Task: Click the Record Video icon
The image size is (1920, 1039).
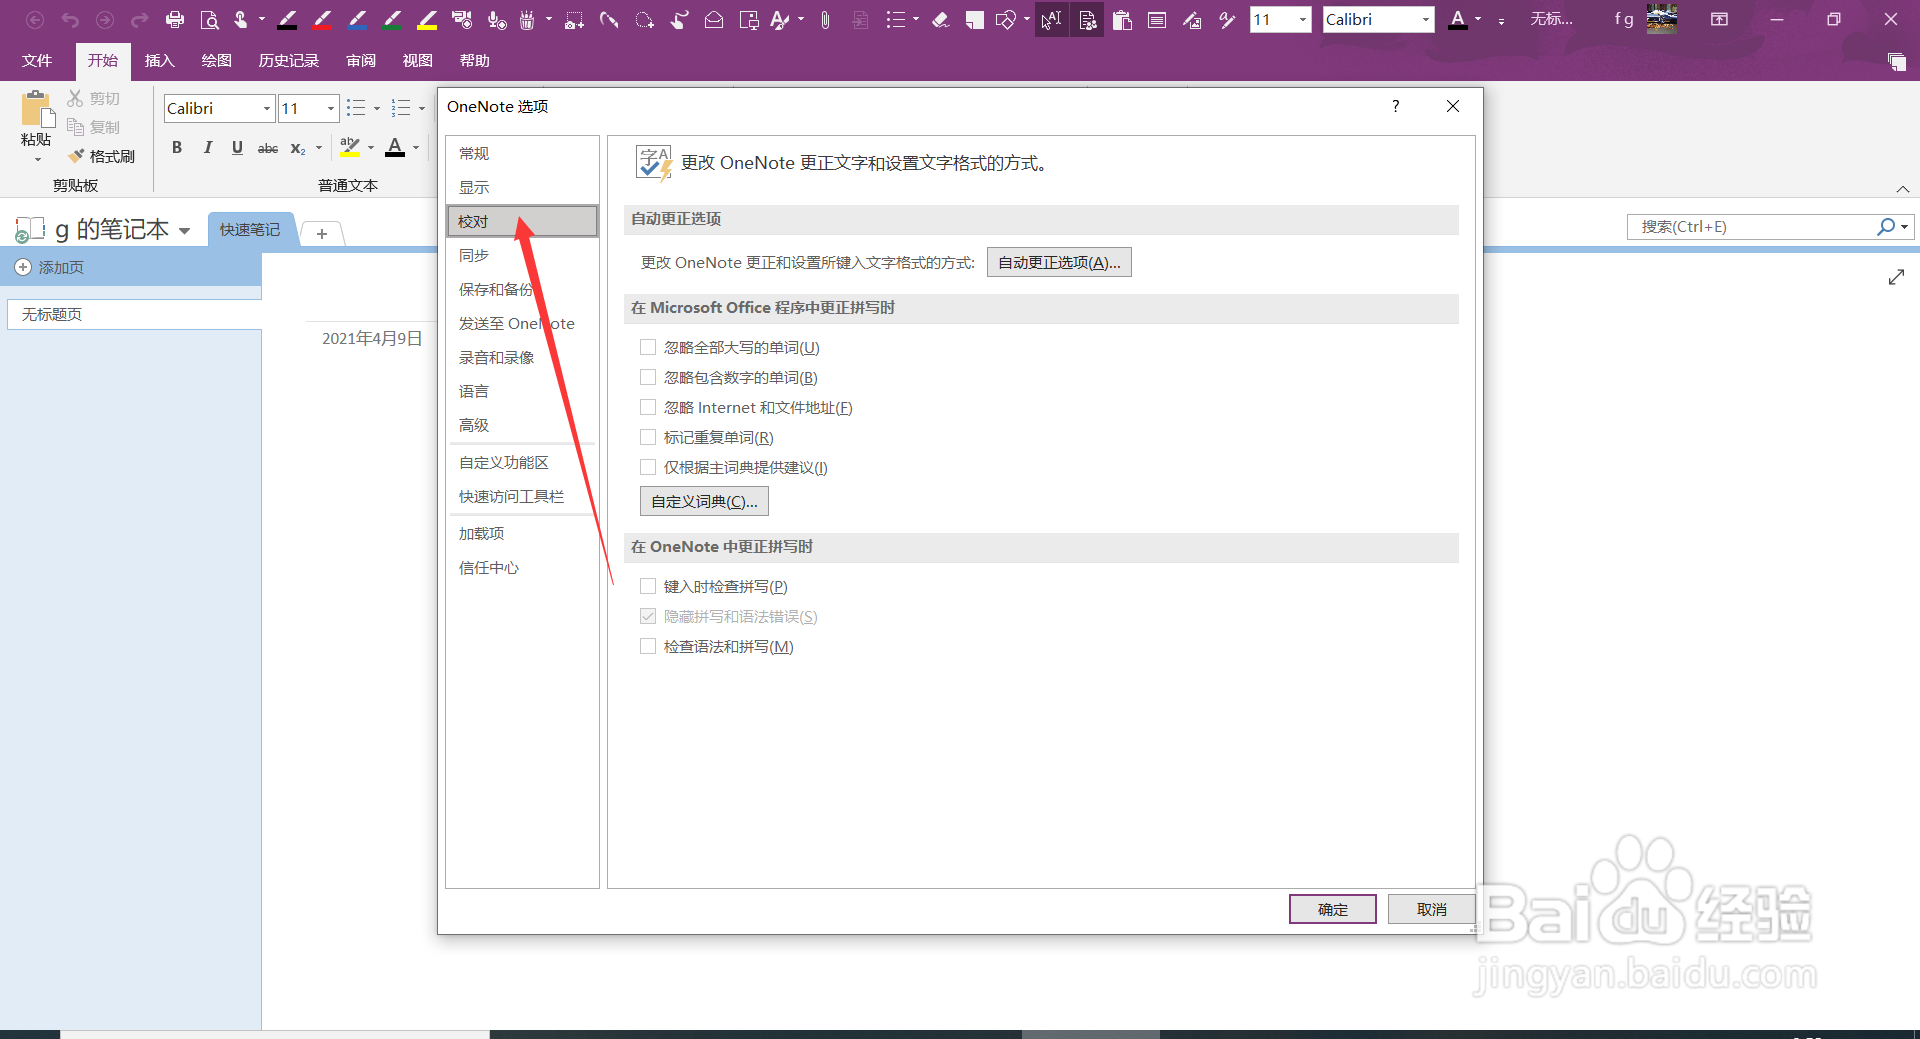Action: point(462,19)
